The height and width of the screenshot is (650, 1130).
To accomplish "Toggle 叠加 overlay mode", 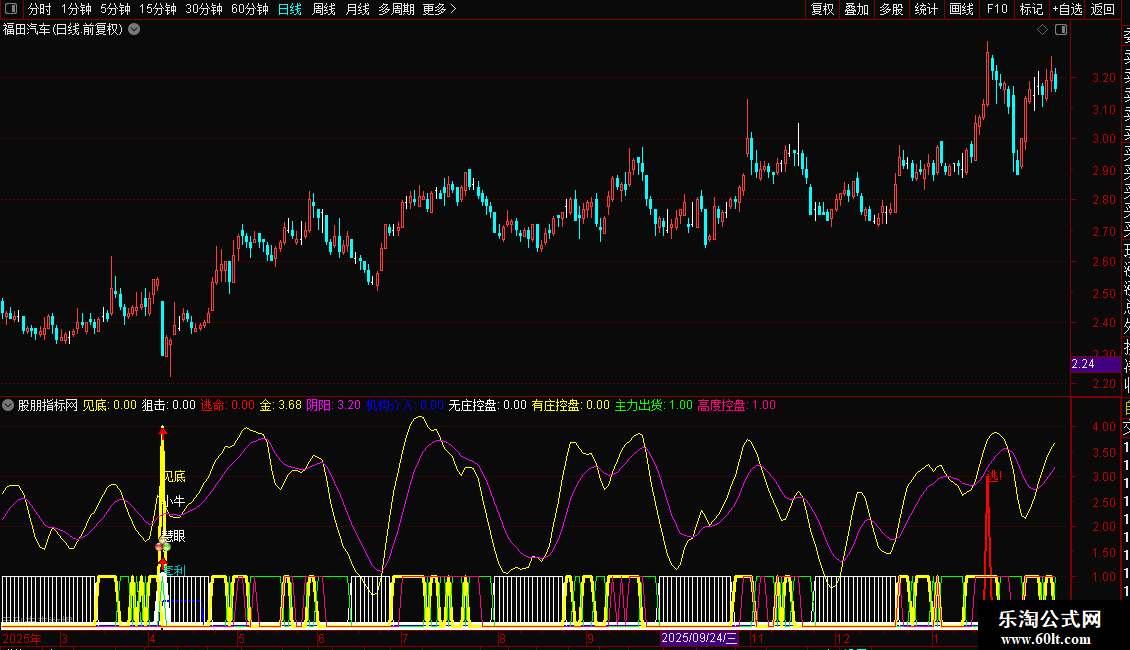I will click(x=856, y=9).
